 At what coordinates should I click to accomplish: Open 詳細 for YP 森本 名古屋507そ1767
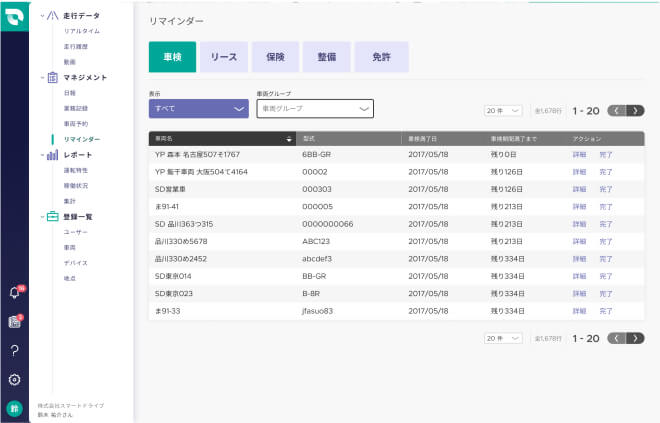pos(579,155)
